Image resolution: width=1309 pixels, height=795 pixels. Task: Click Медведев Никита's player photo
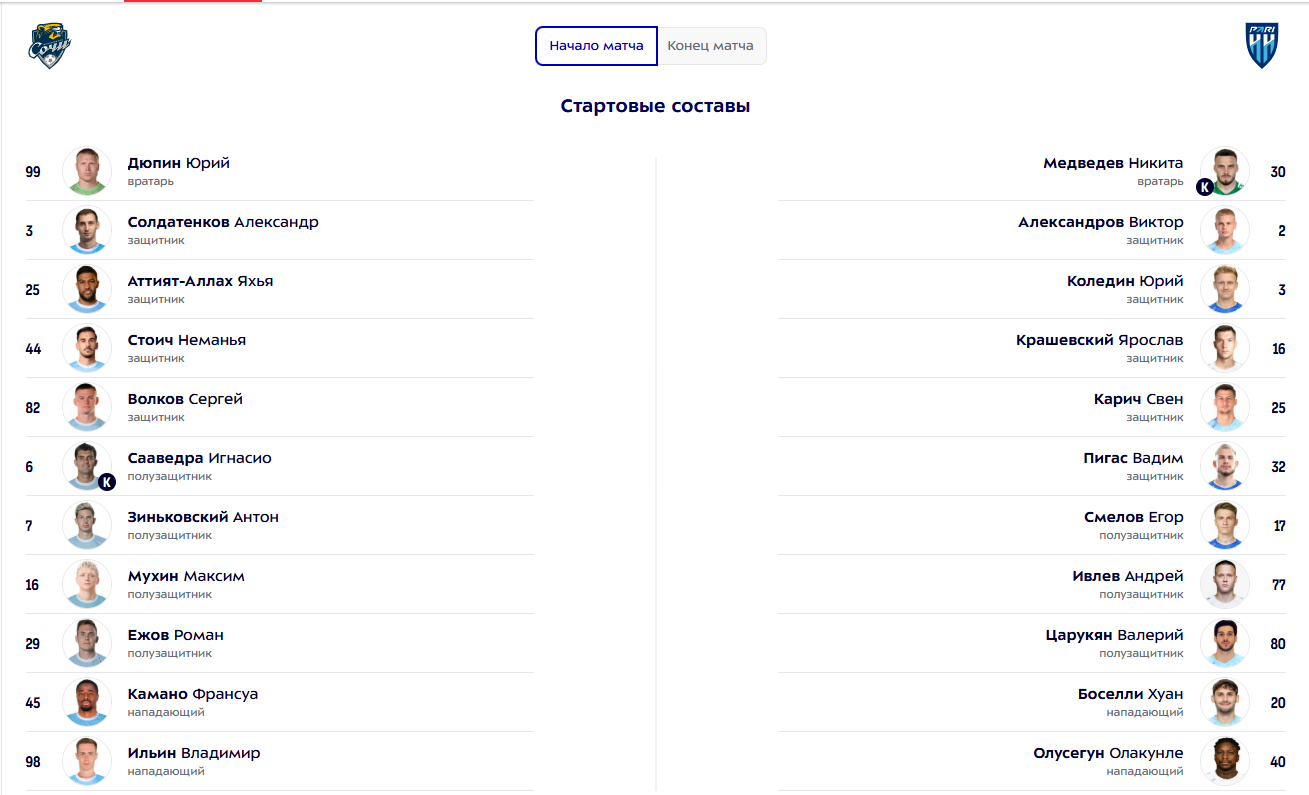[1225, 171]
